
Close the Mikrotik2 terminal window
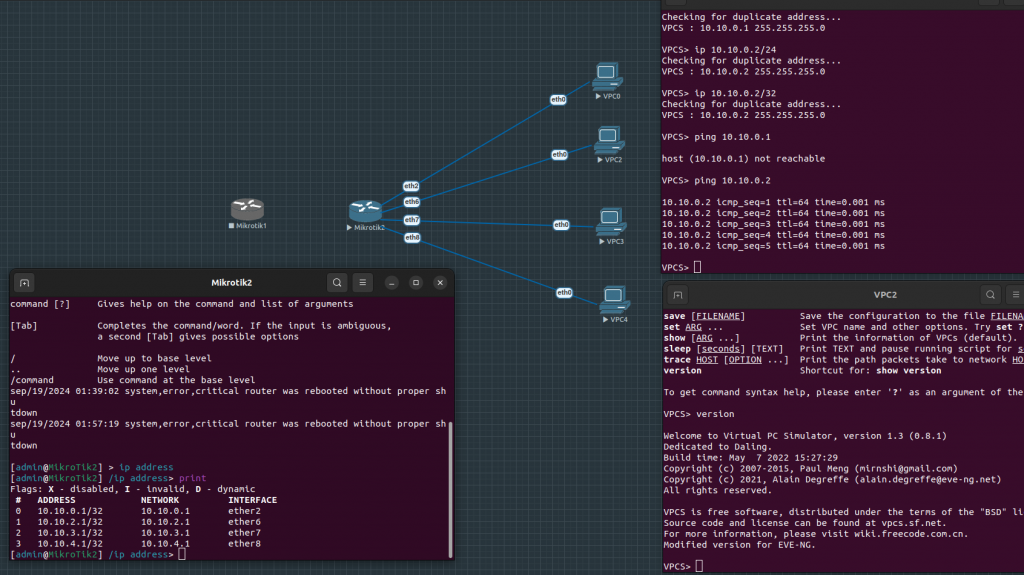[x=440, y=283]
